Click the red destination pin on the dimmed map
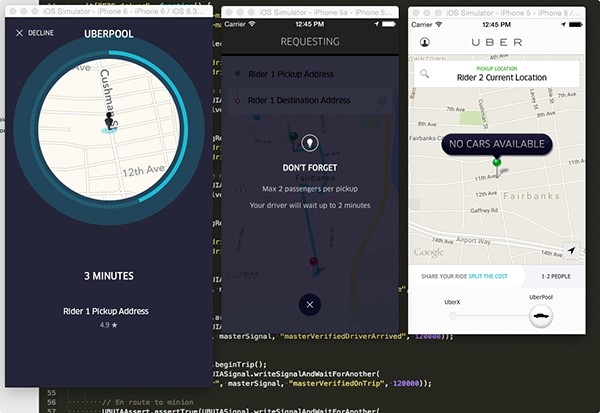The image size is (600, 413). pos(313,263)
